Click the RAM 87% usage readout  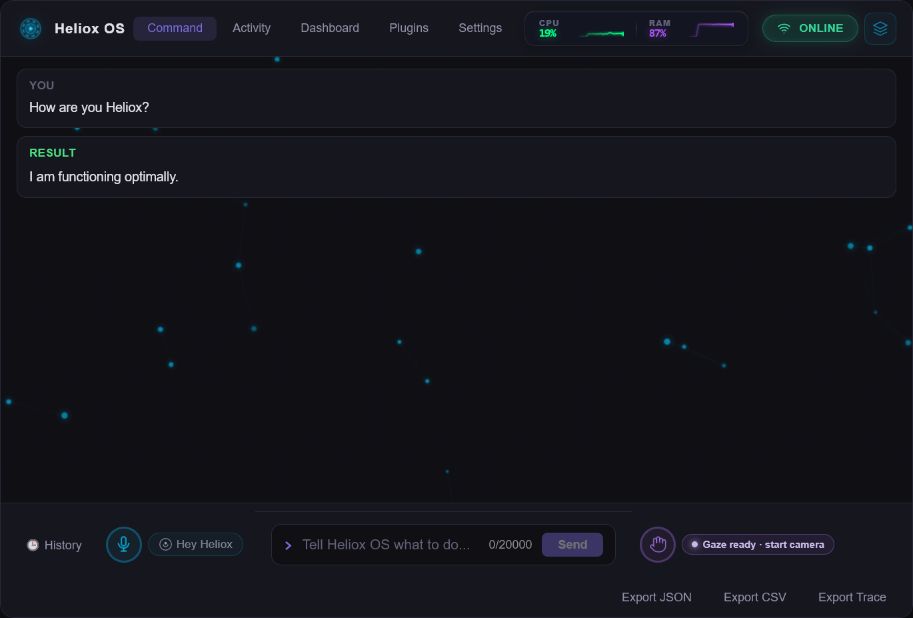point(659,28)
